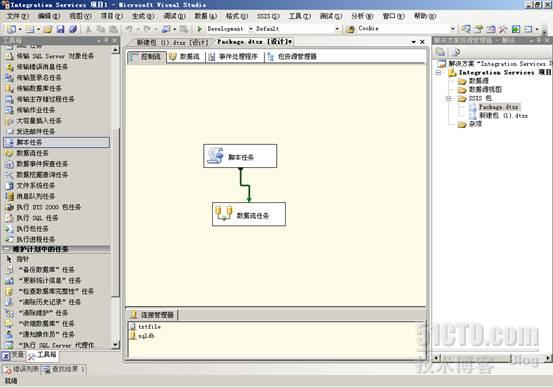Open the 视图 menu

pyautogui.click(x=80, y=16)
